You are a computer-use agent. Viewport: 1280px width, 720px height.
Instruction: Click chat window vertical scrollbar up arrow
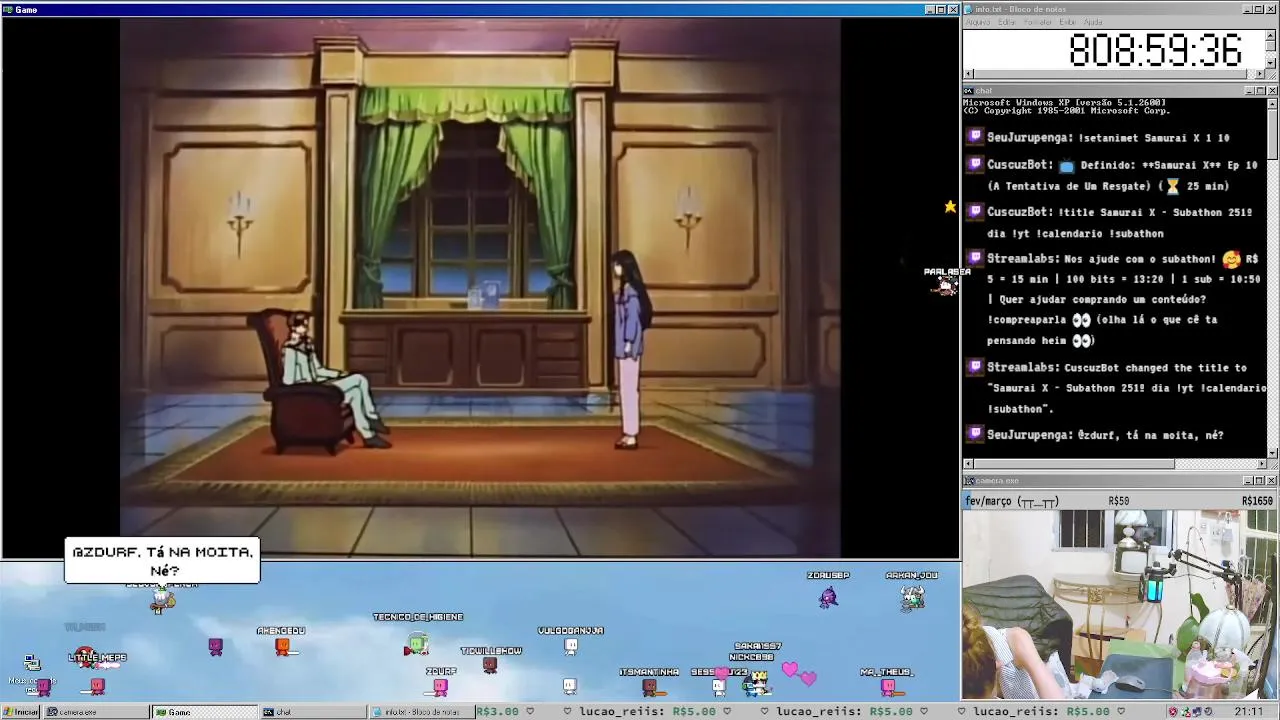pyautogui.click(x=1272, y=103)
